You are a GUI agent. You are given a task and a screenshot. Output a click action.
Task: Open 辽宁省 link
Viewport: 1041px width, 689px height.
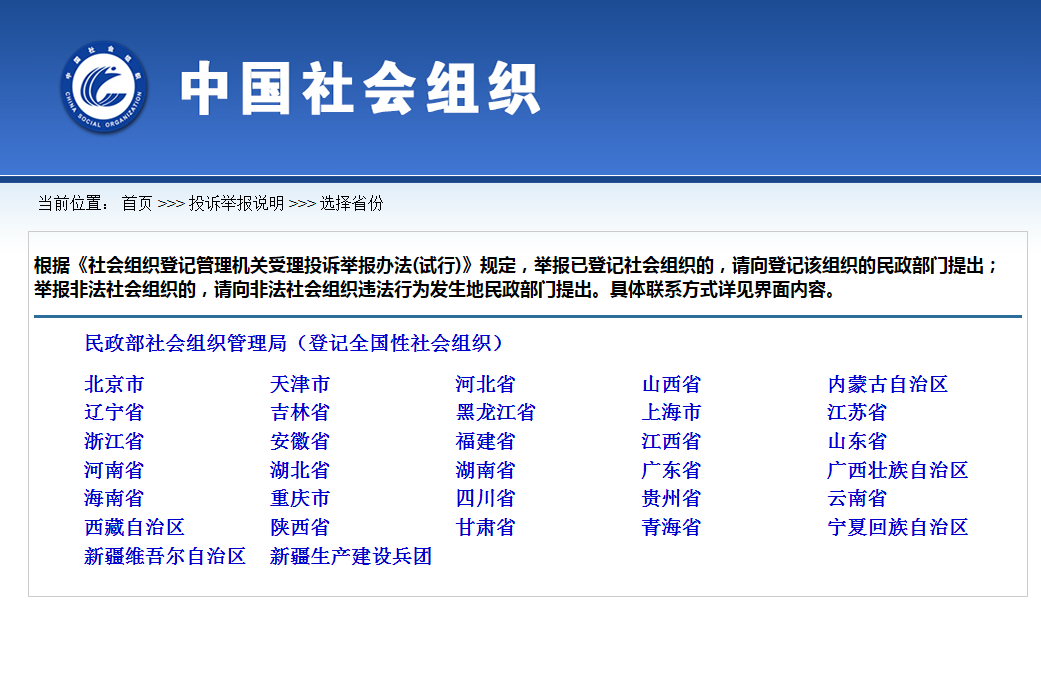[x=114, y=412]
